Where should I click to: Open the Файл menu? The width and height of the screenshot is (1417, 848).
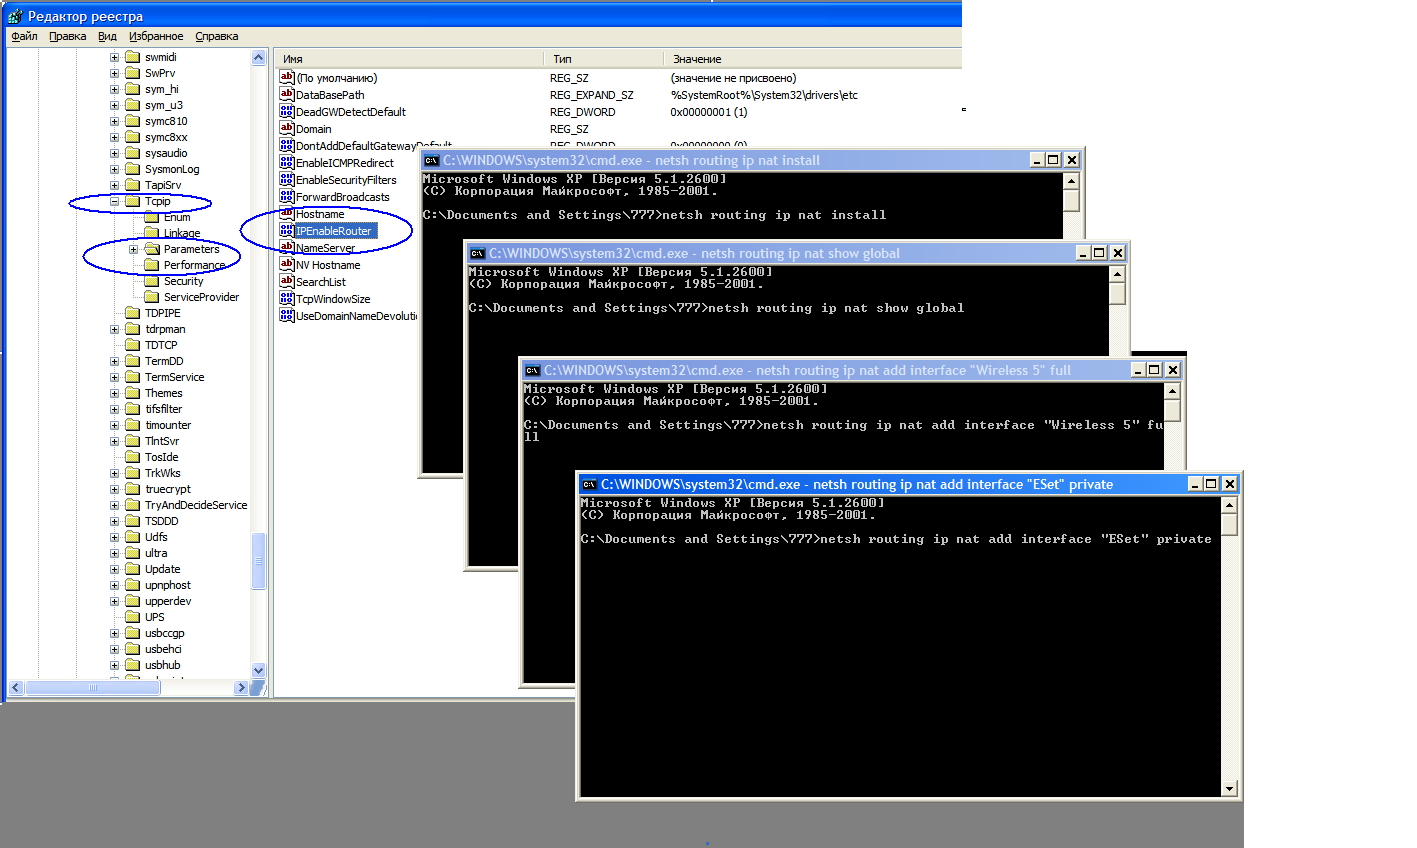[24, 36]
